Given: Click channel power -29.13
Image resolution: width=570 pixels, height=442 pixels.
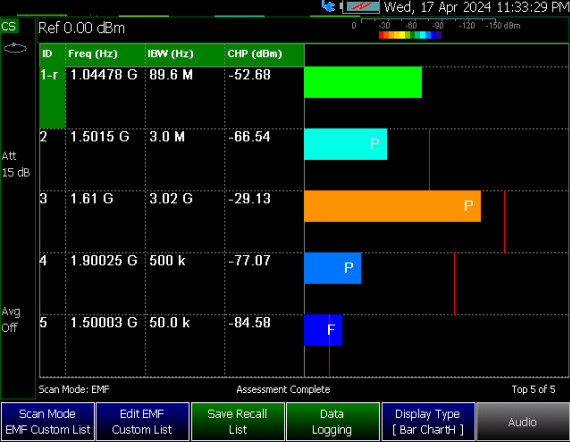Looking at the screenshot, I should [x=249, y=199].
